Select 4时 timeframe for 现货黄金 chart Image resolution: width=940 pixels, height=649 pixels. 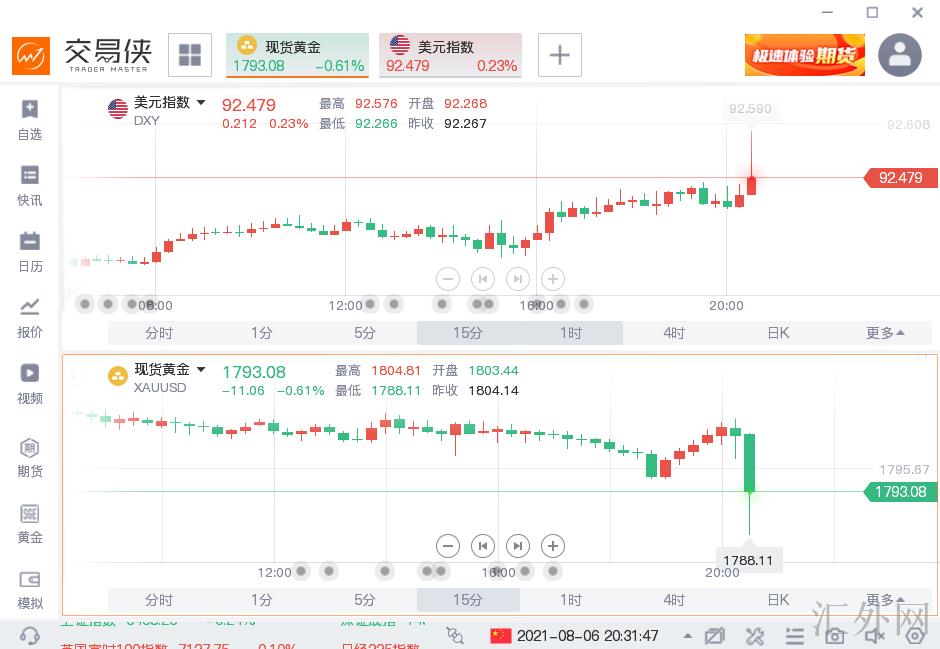[674, 600]
